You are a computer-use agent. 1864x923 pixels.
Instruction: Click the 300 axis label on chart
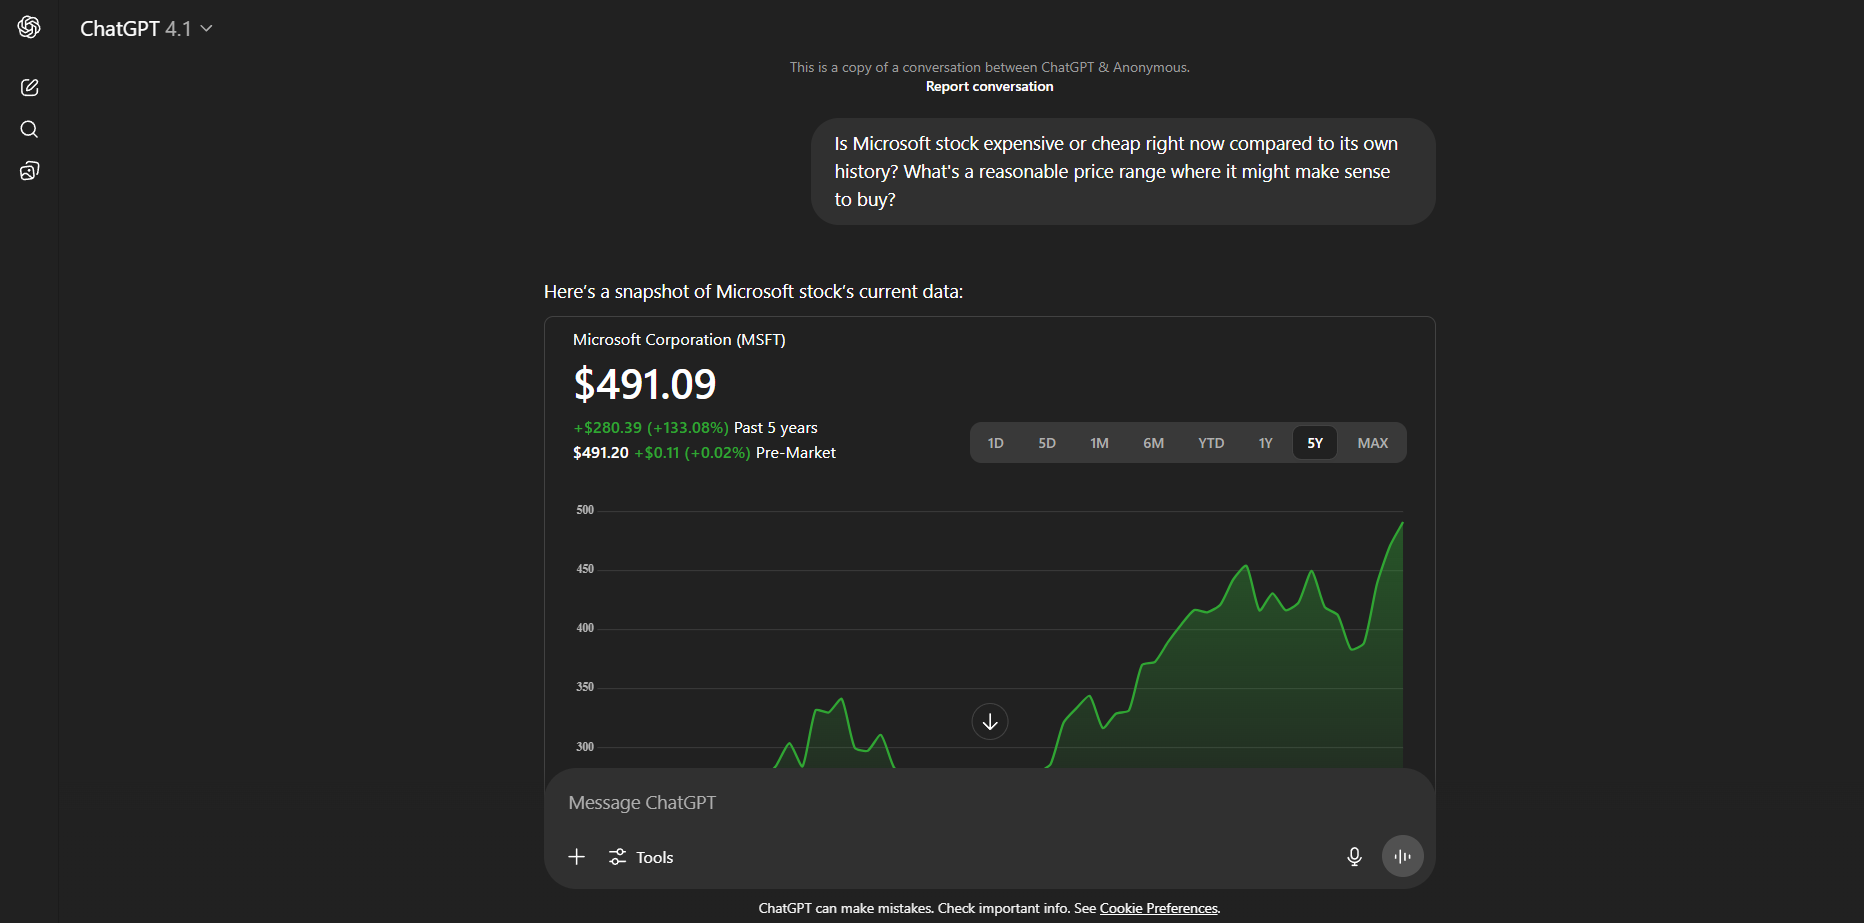[585, 747]
